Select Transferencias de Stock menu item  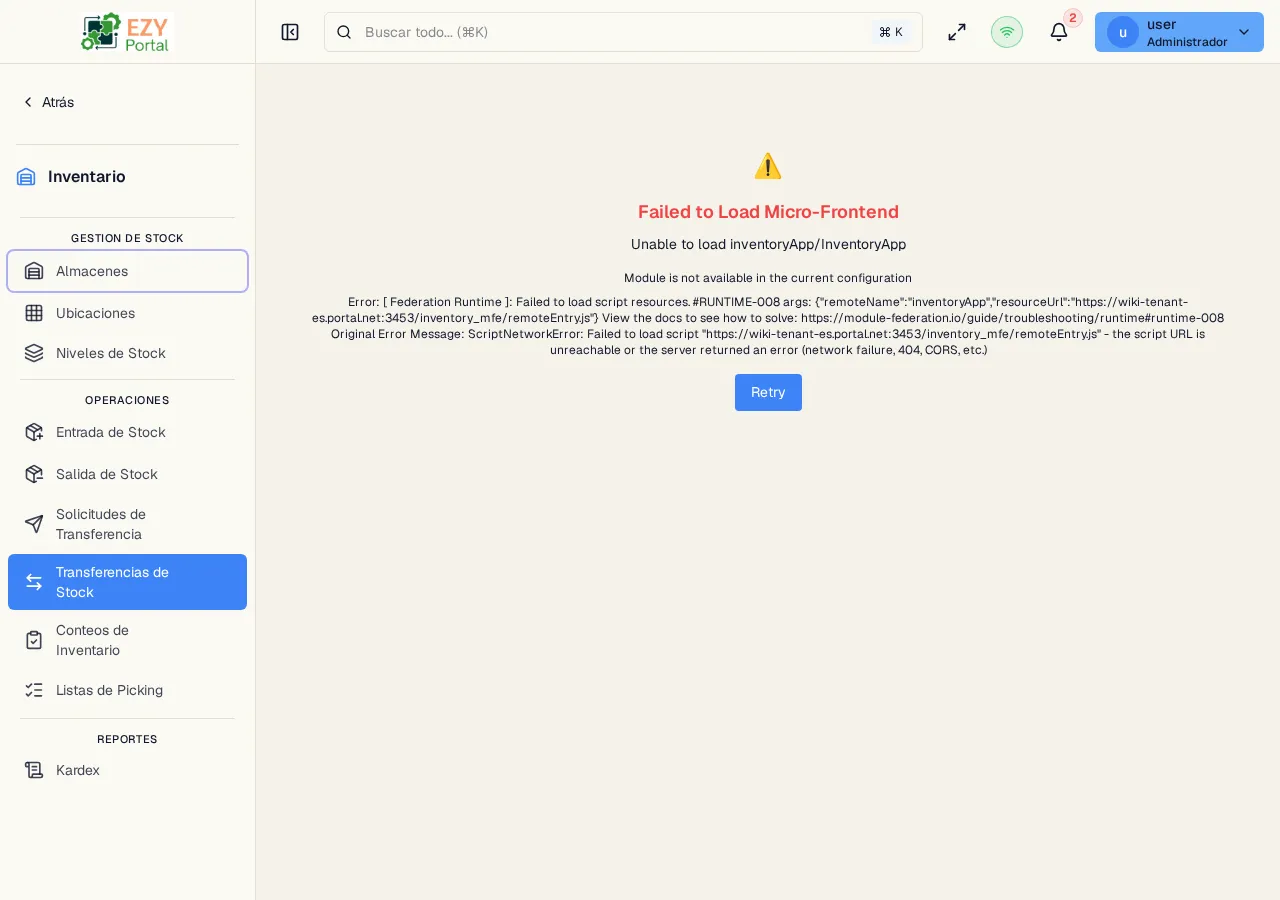click(x=127, y=582)
